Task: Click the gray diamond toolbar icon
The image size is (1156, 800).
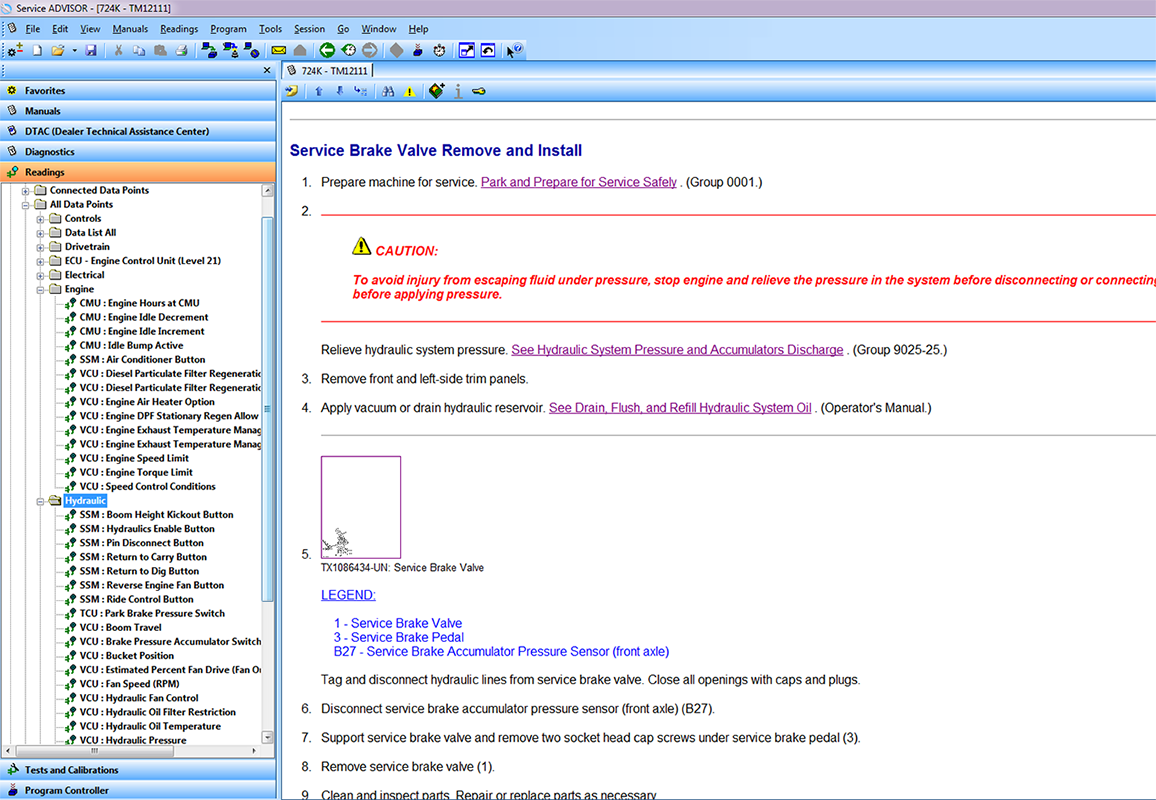Action: (x=397, y=50)
